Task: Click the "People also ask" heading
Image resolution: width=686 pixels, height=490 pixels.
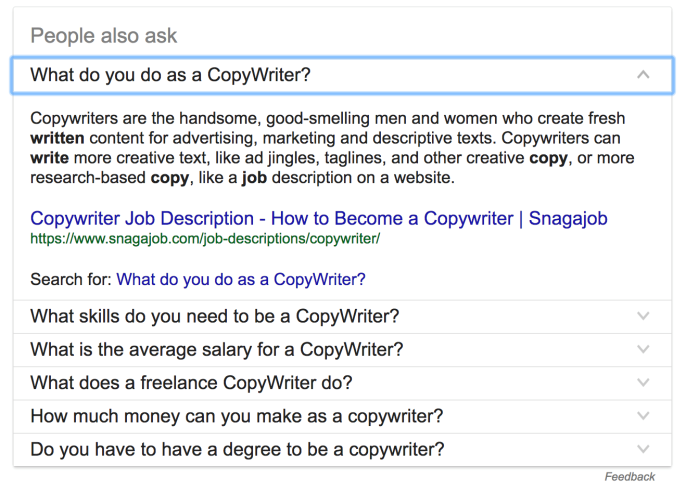Action: click(x=104, y=36)
